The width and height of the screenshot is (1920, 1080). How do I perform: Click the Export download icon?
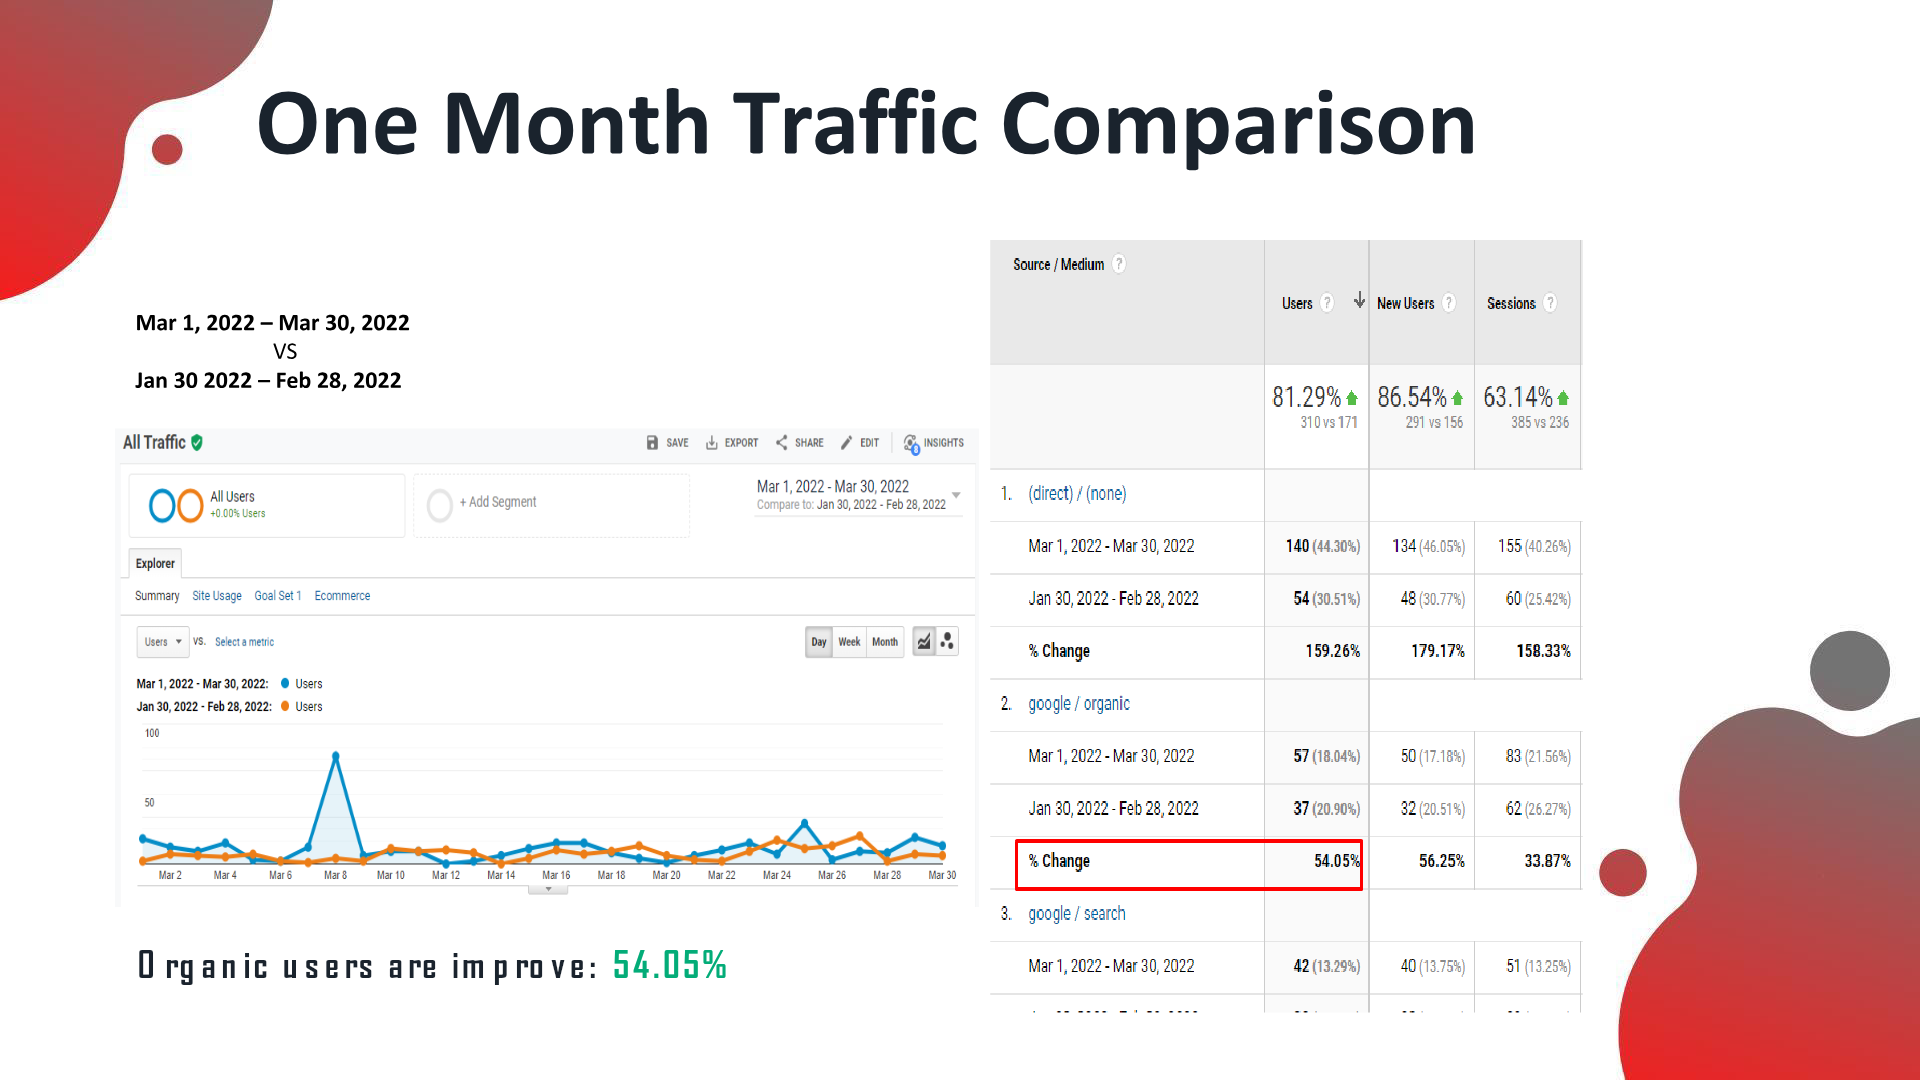(712, 442)
